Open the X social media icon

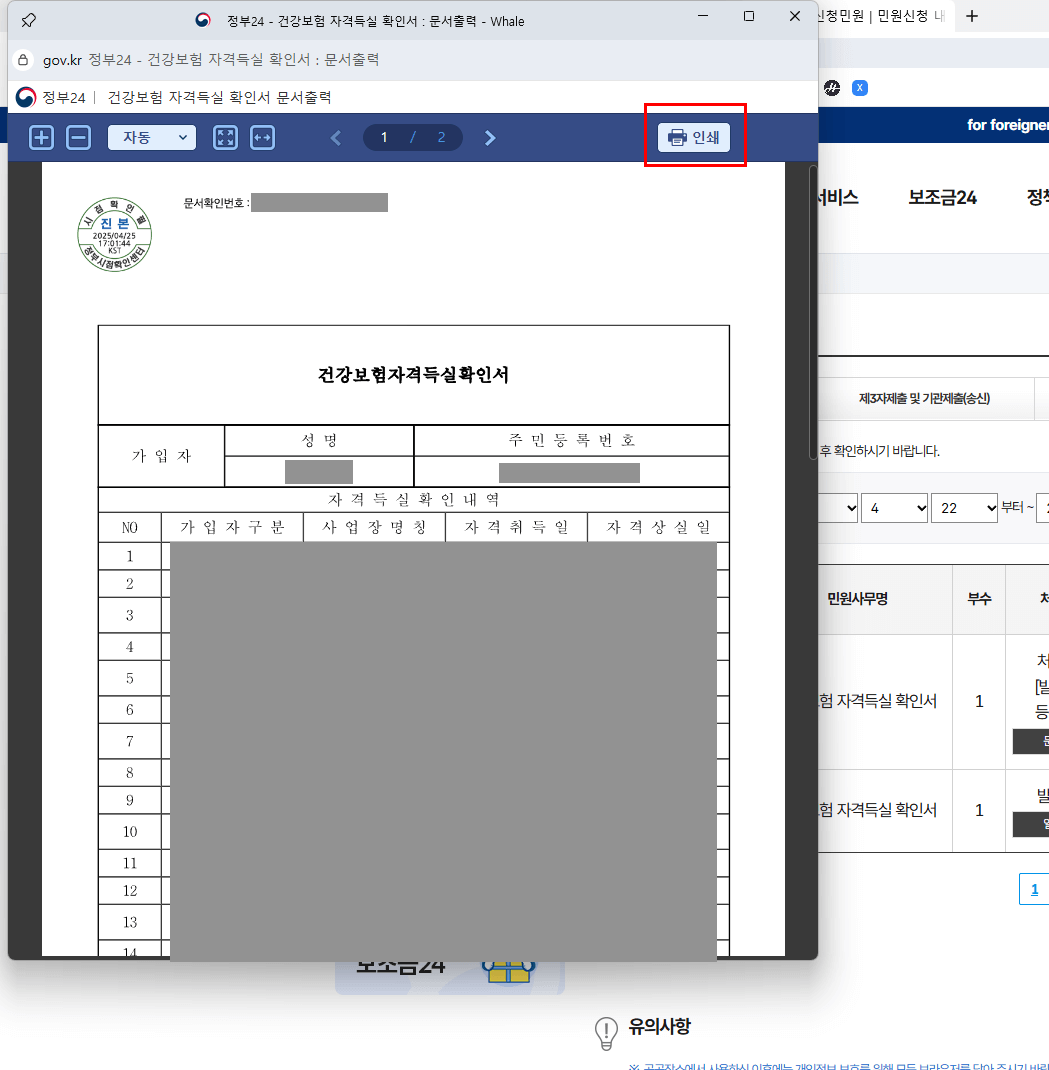[x=859, y=88]
